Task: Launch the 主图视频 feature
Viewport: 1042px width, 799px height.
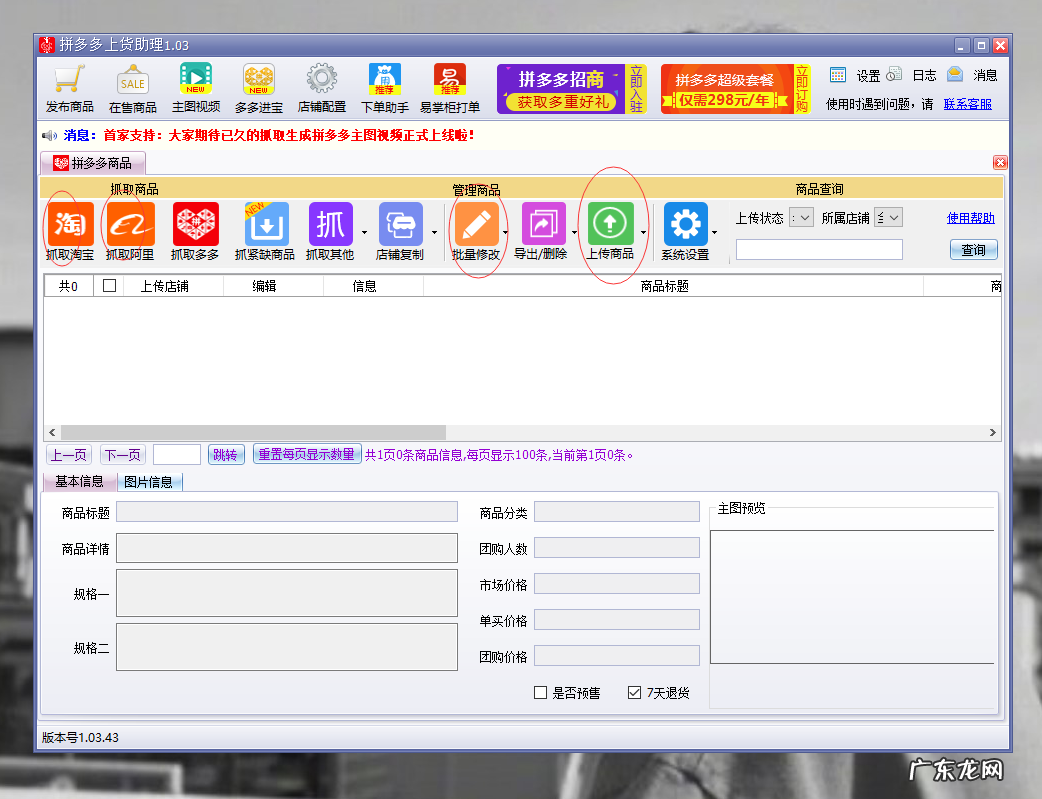Action: tap(195, 85)
